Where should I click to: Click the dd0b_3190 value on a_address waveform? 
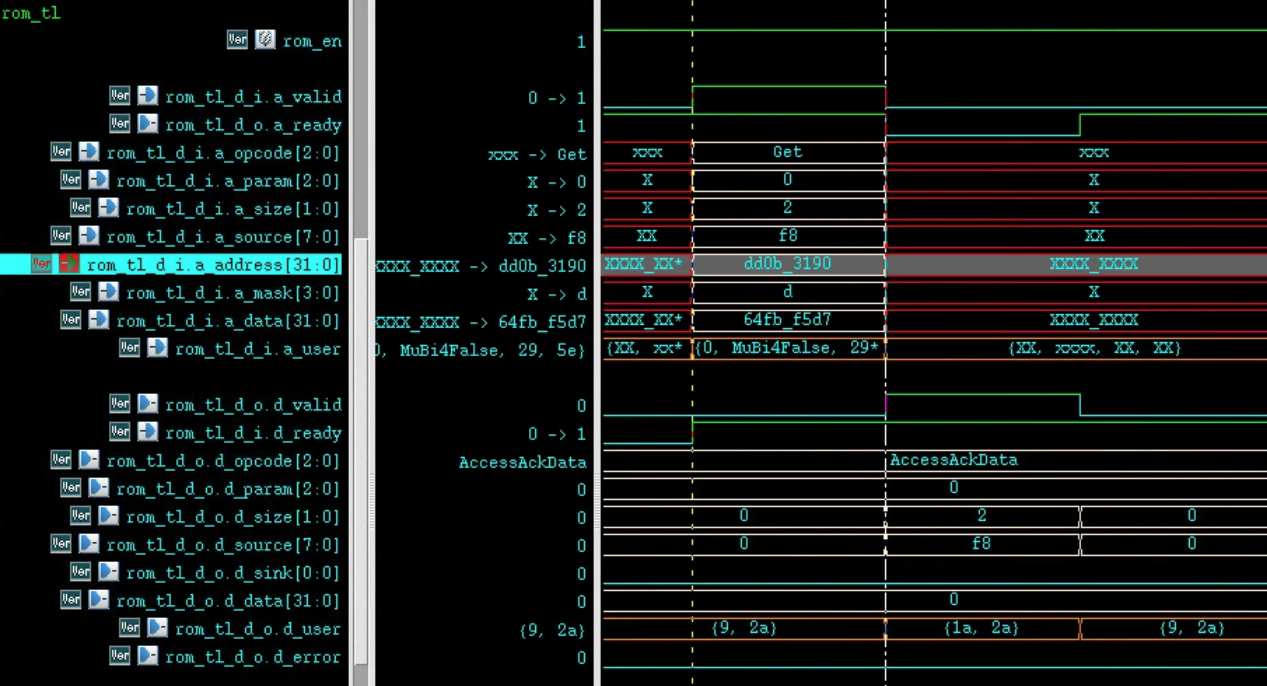click(787, 264)
